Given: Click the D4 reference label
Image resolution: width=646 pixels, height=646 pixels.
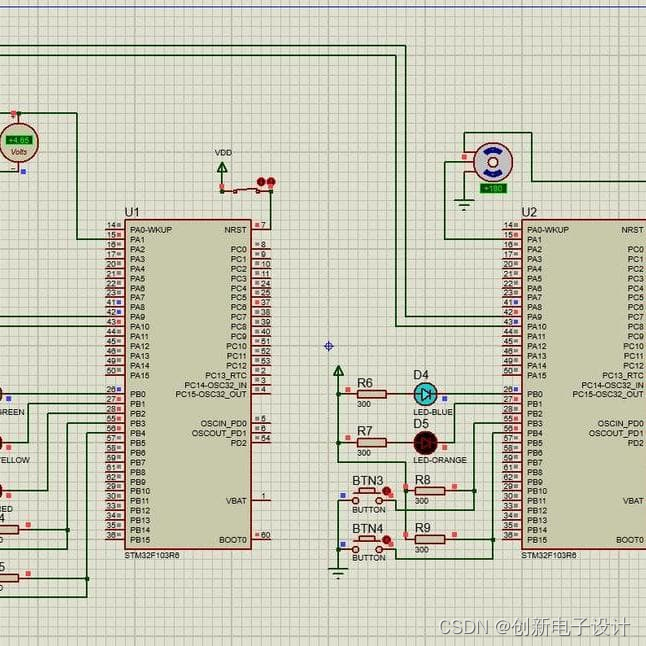Looking at the screenshot, I should coord(421,375).
